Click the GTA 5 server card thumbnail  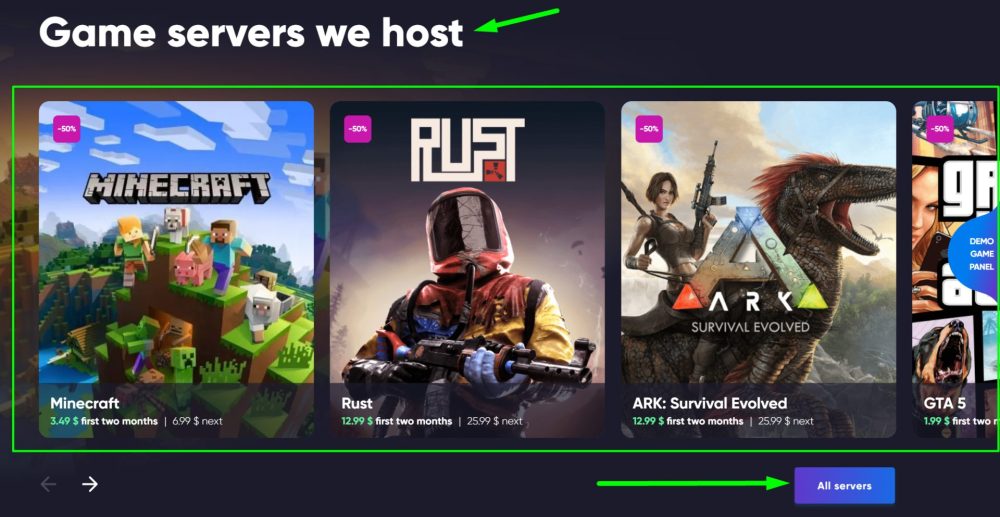pyautogui.click(x=955, y=269)
